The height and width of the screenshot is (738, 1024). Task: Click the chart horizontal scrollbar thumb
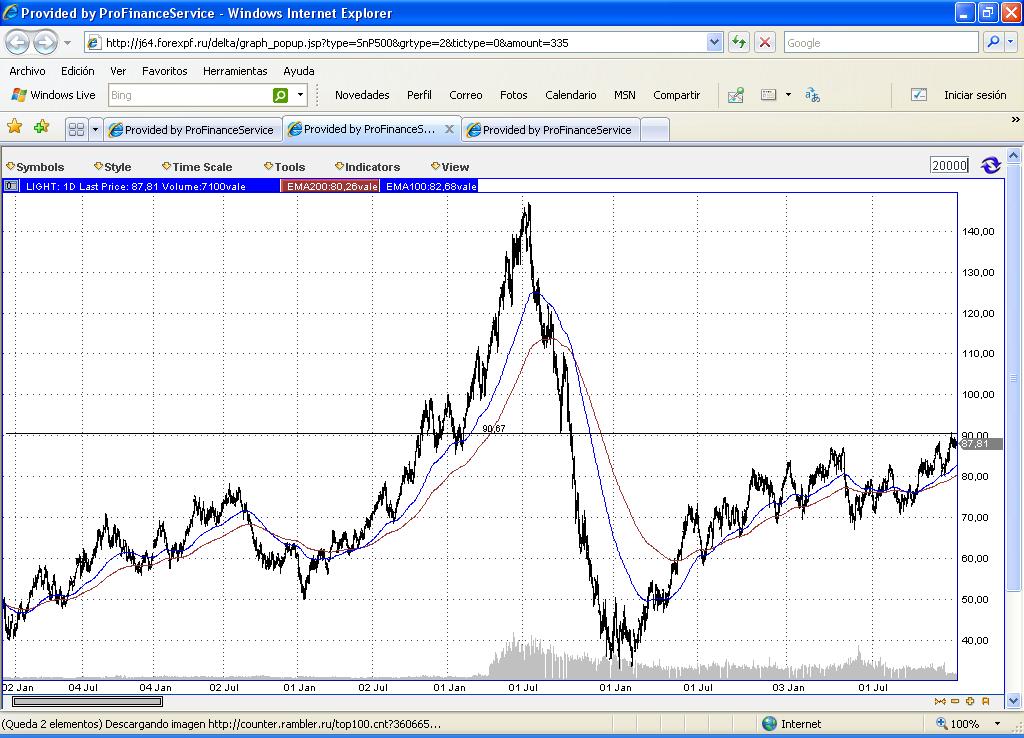[86, 701]
